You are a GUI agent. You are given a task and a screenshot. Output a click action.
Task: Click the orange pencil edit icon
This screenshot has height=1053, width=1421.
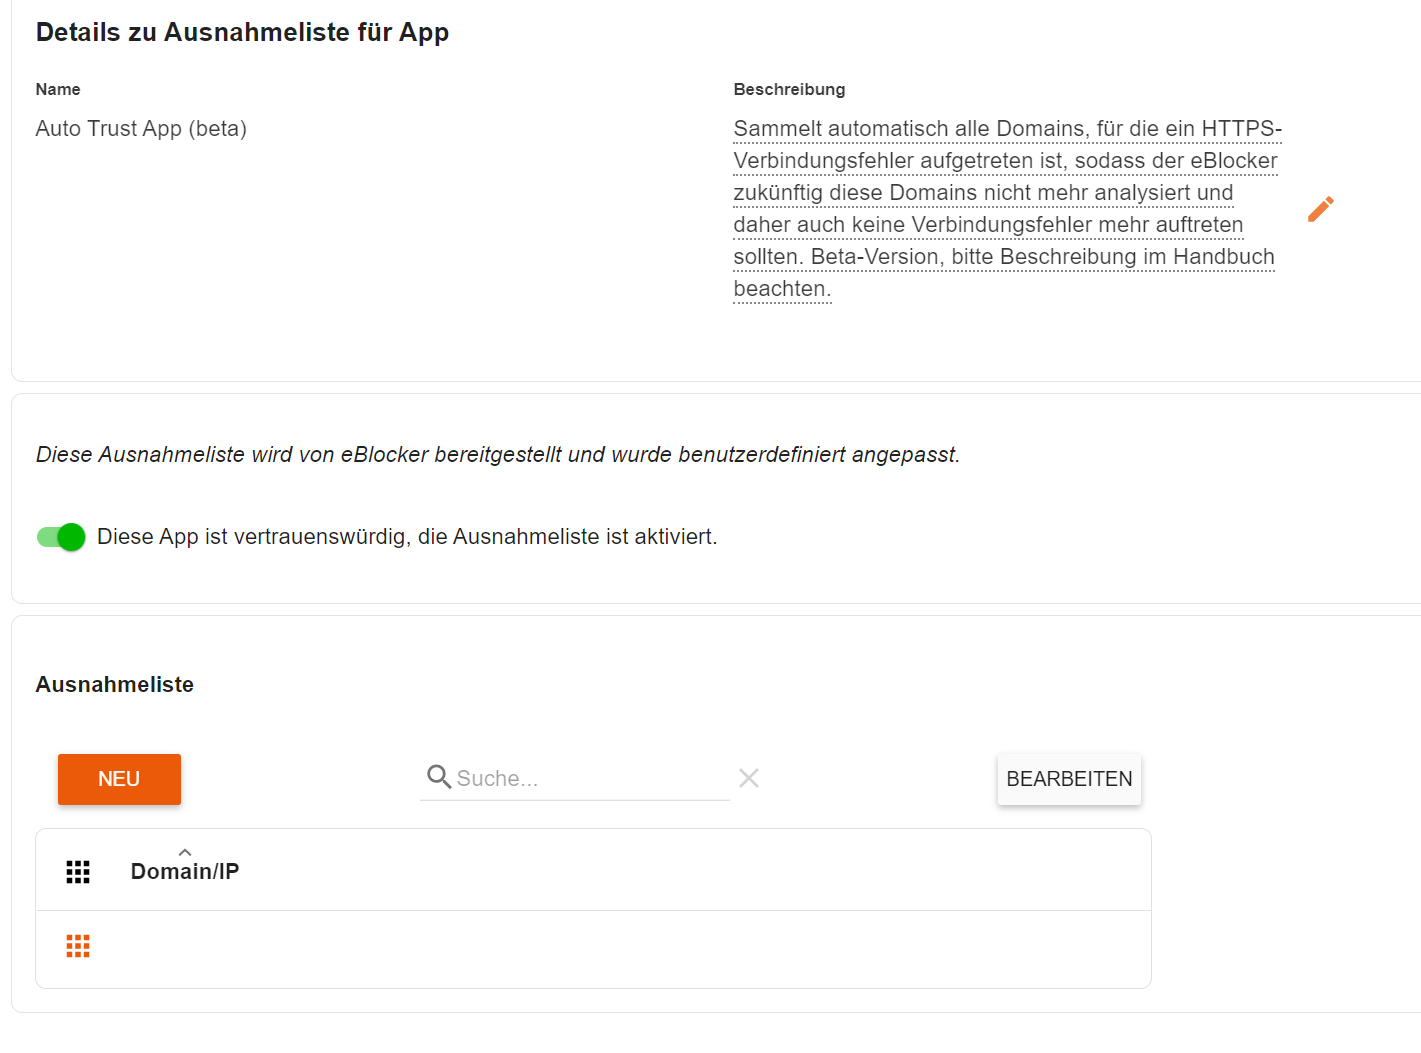coord(1320,209)
